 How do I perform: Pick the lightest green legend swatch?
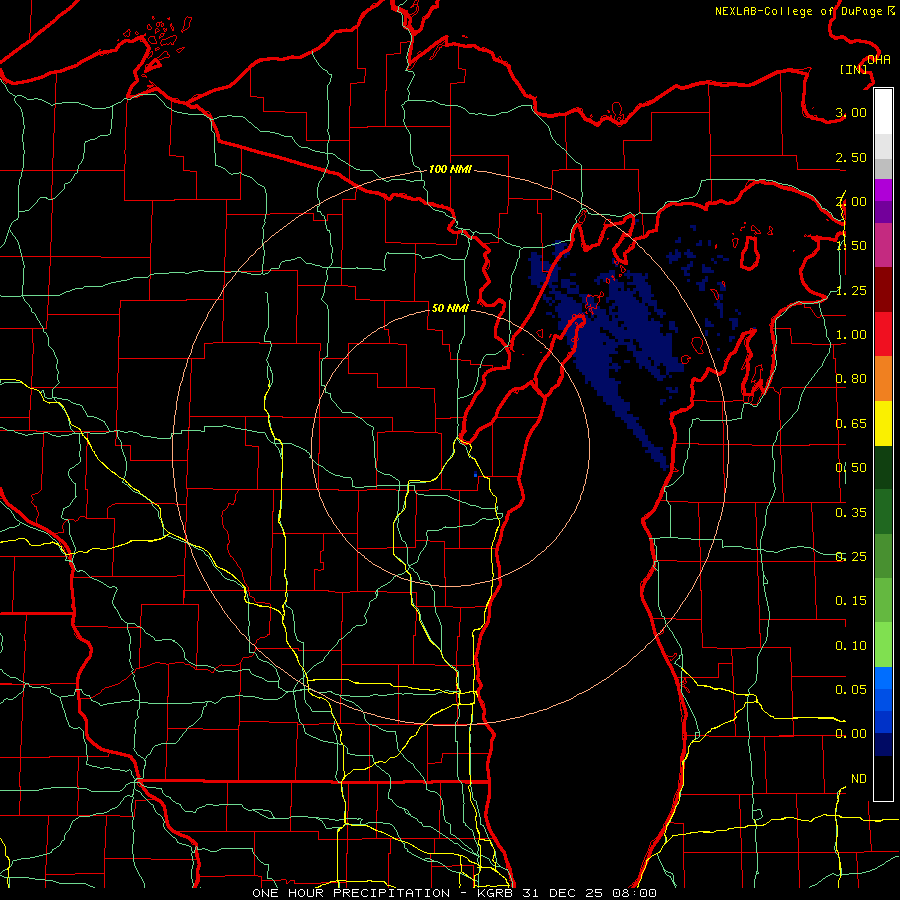coord(883,645)
